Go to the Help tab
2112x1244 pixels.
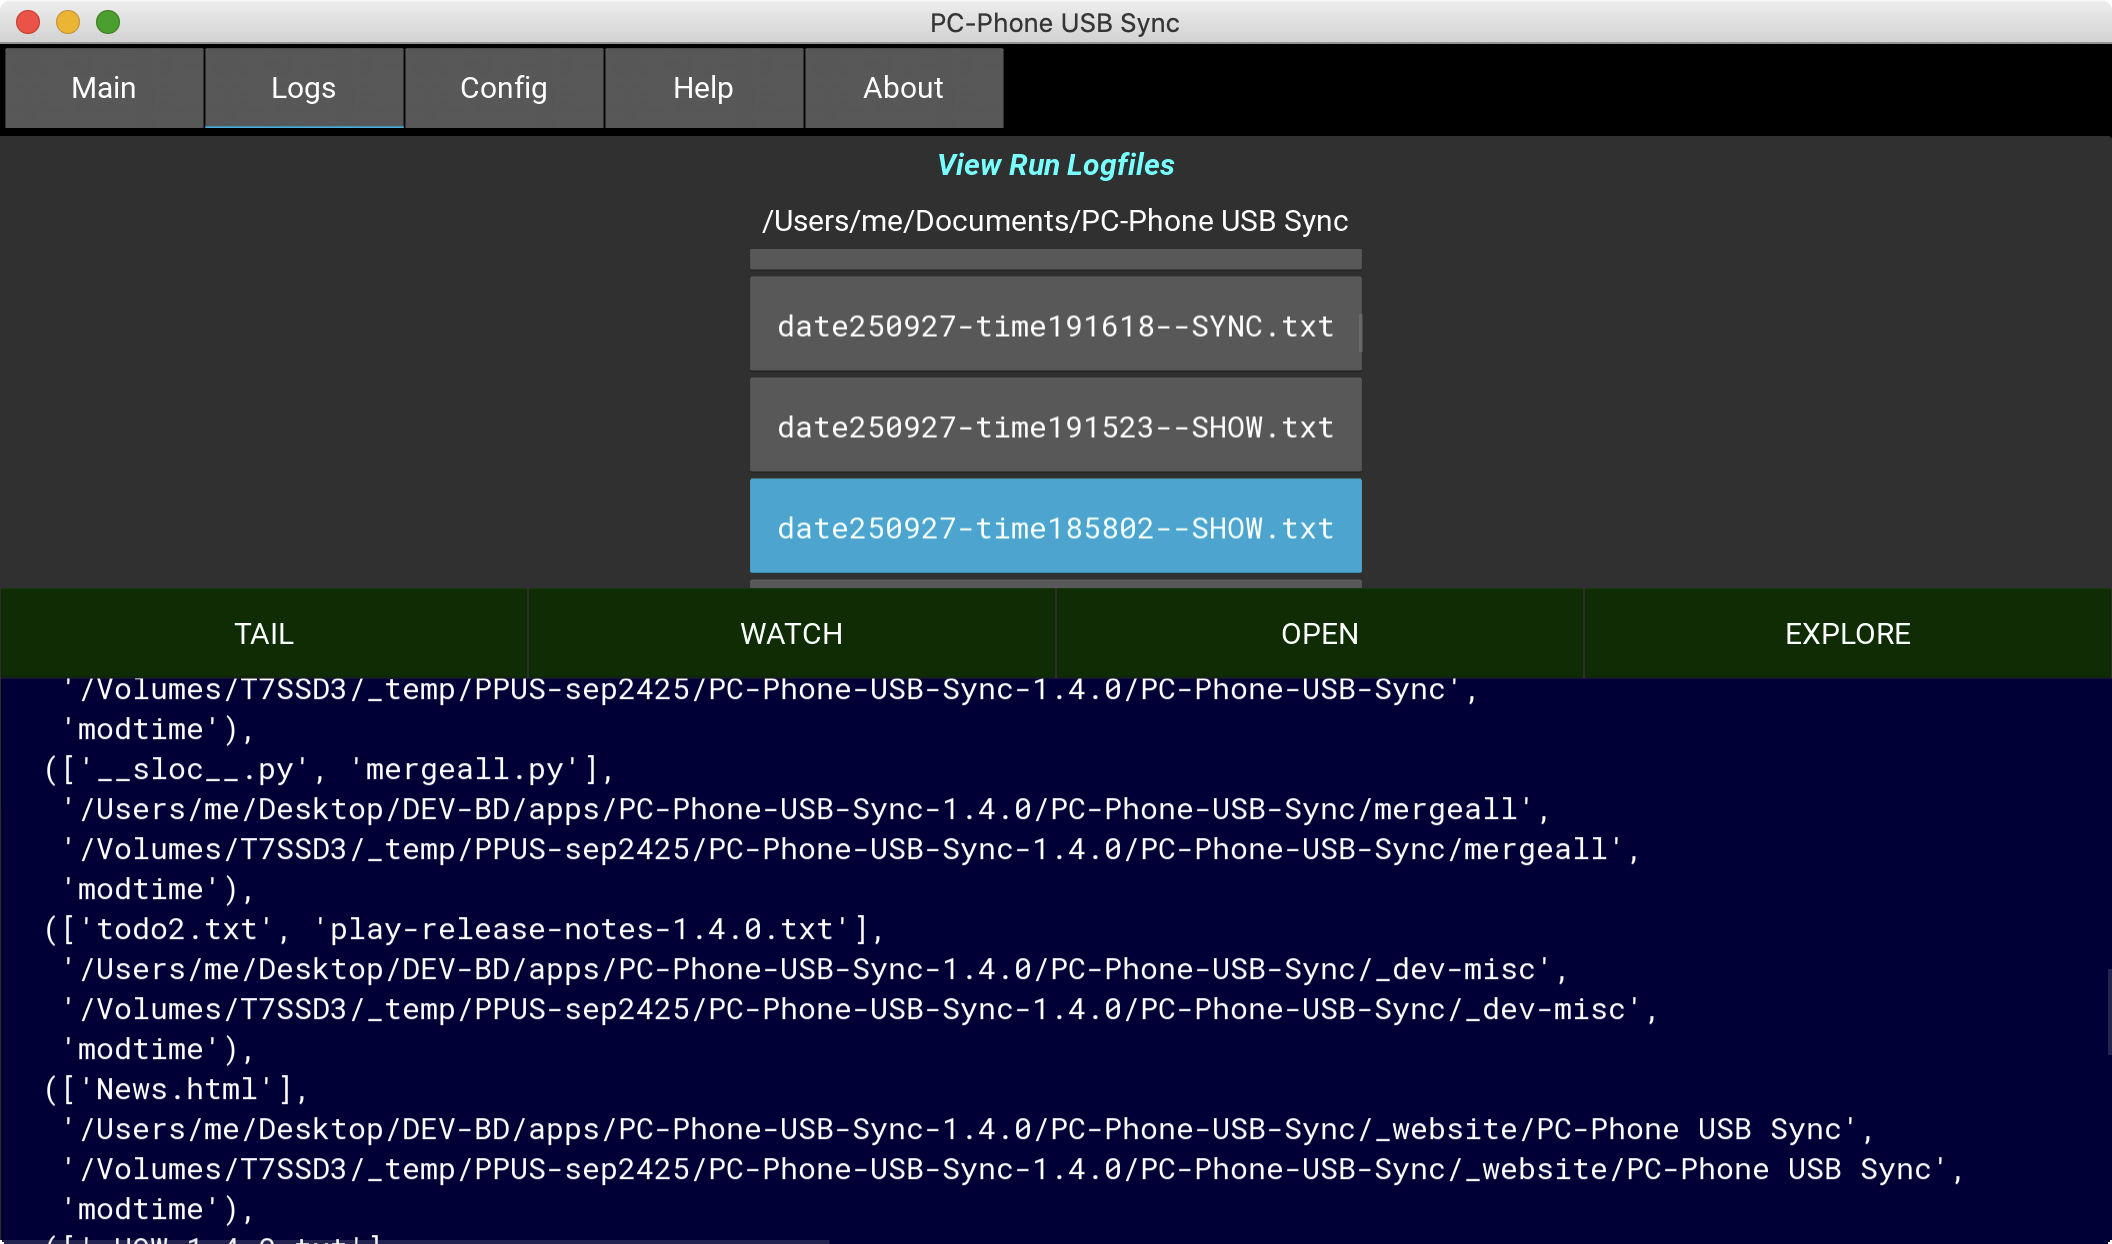click(703, 88)
